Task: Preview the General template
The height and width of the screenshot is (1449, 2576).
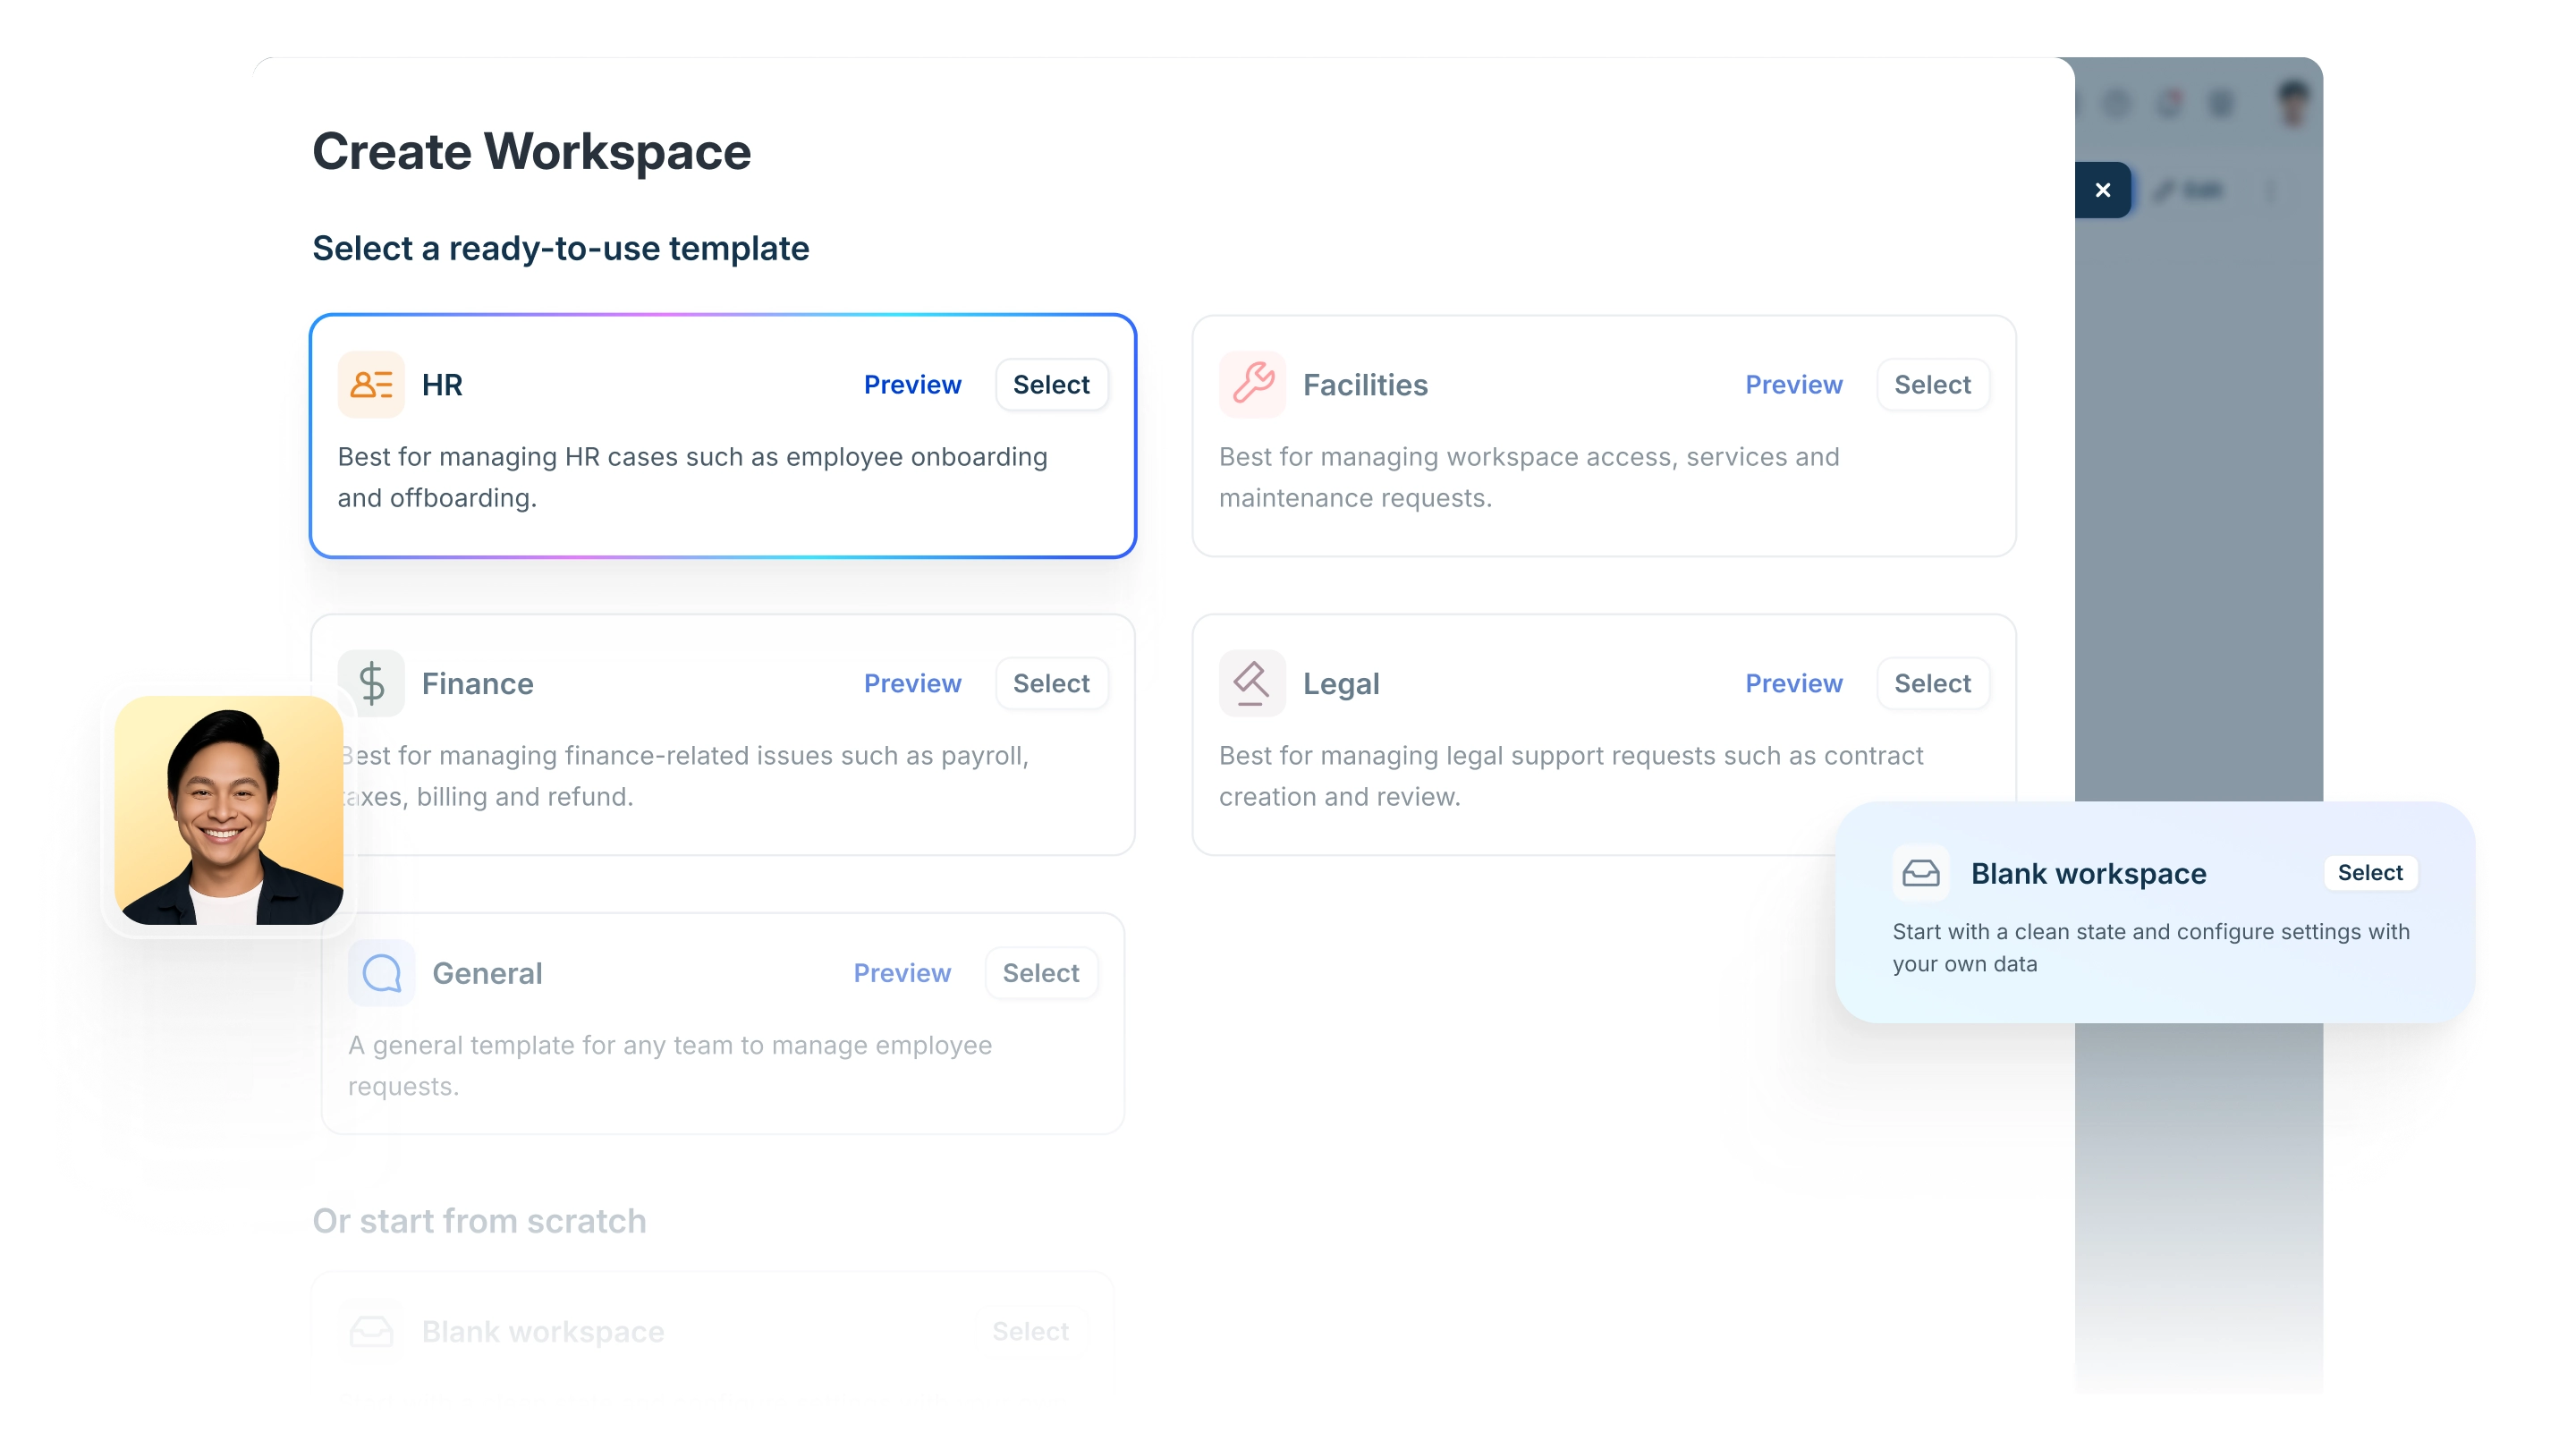Action: pyautogui.click(x=901, y=973)
